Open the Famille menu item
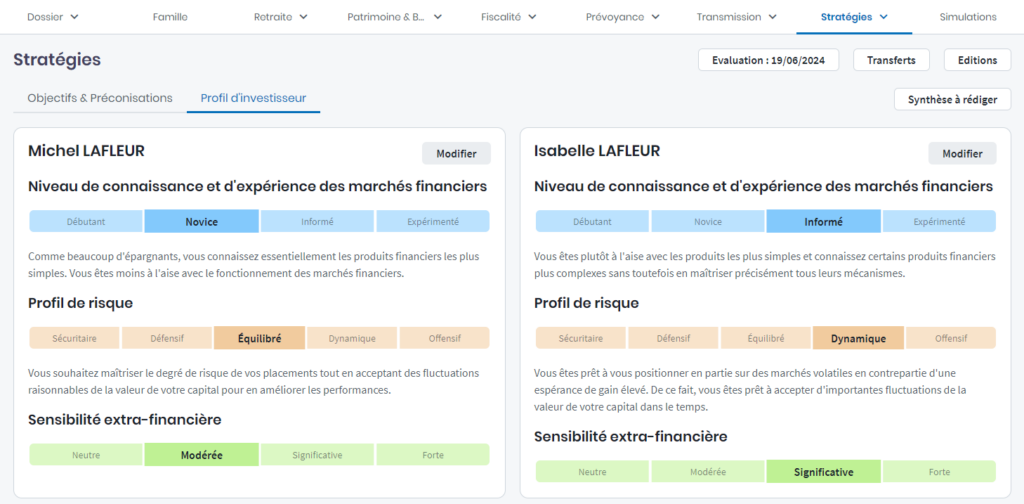The height and width of the screenshot is (504, 1024). pyautogui.click(x=170, y=17)
